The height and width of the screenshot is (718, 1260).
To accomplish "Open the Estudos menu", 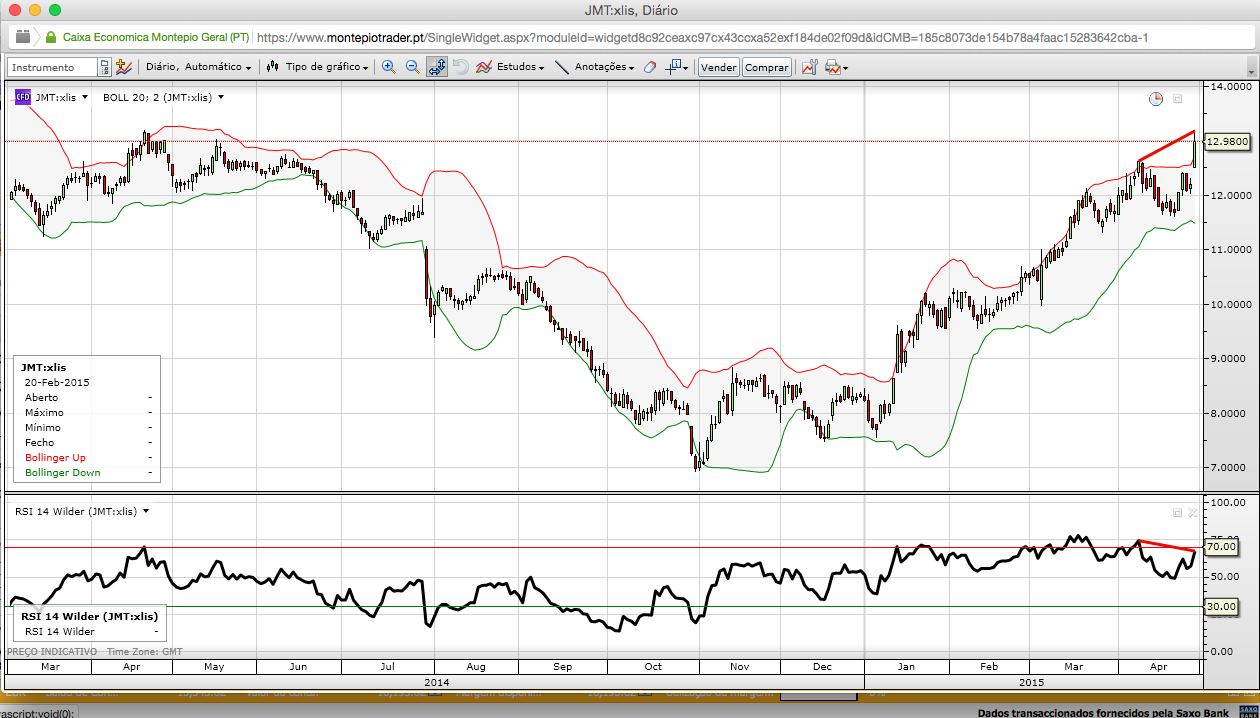I will (511, 67).
